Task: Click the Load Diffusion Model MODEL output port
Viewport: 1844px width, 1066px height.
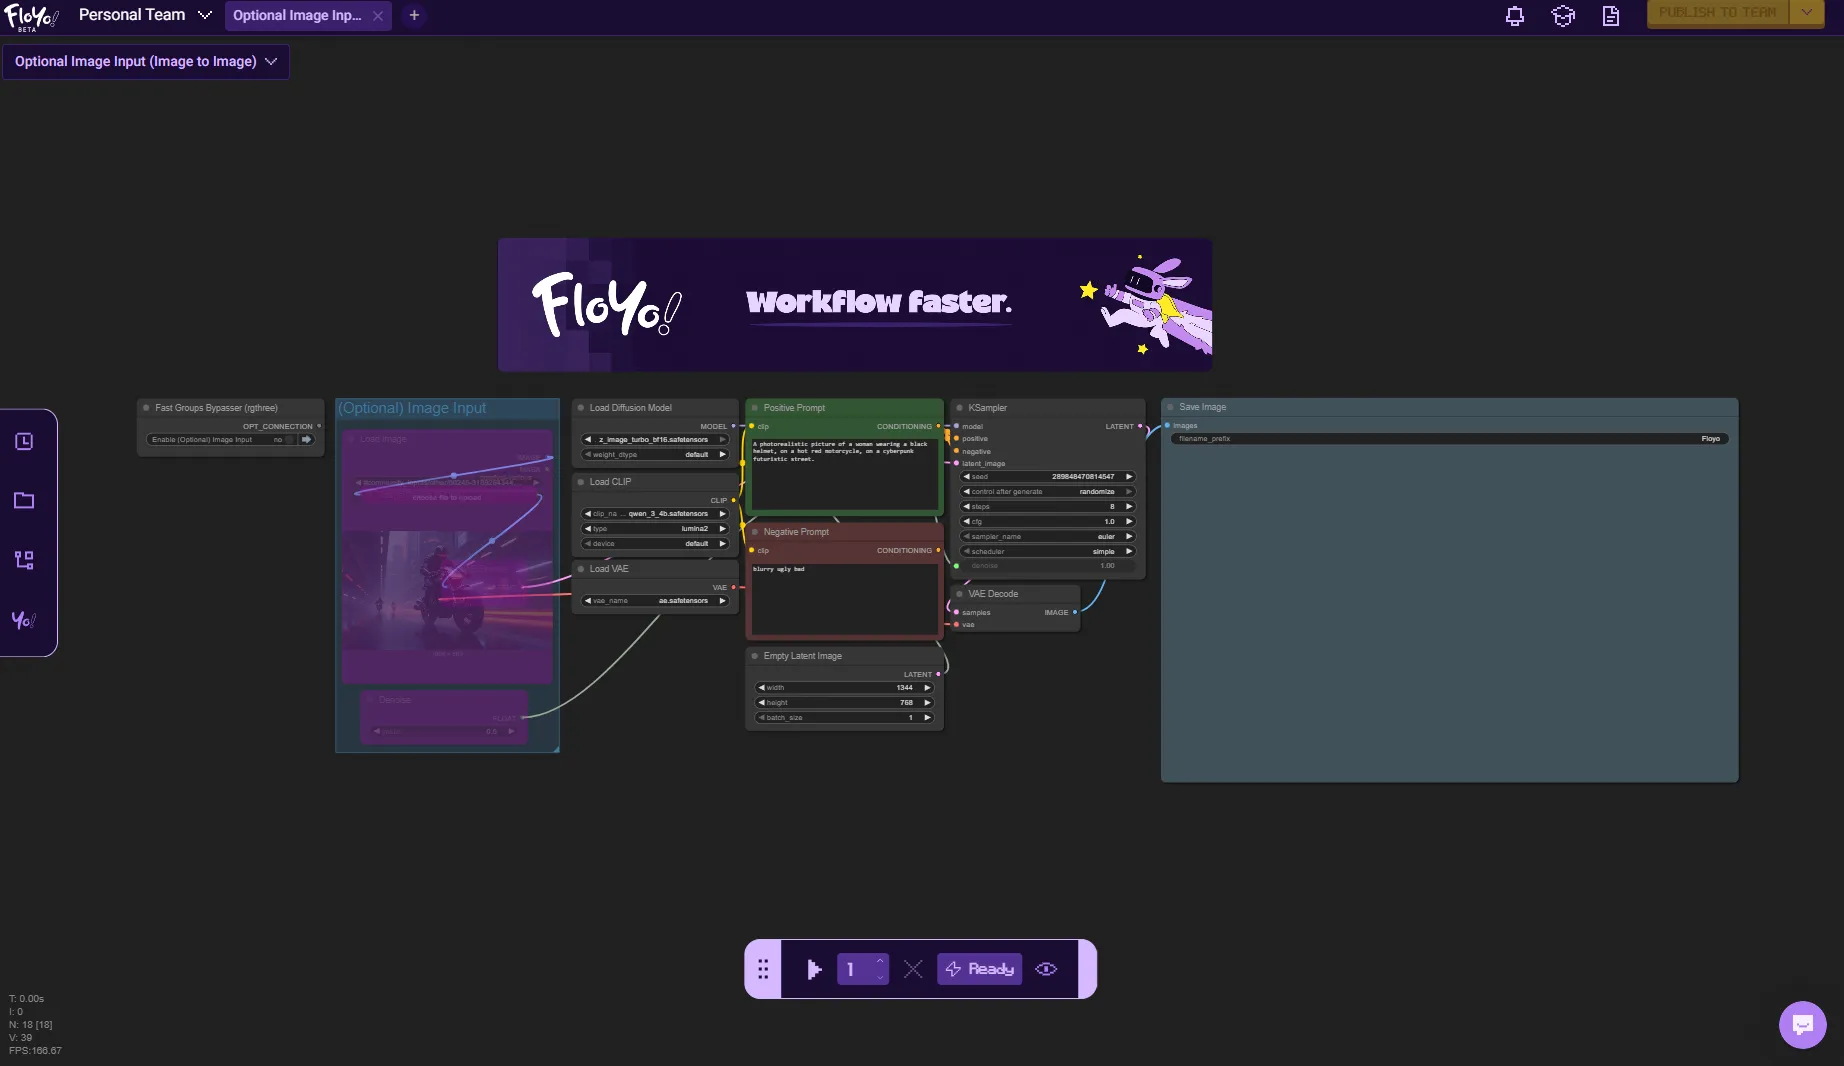Action: pyautogui.click(x=733, y=427)
